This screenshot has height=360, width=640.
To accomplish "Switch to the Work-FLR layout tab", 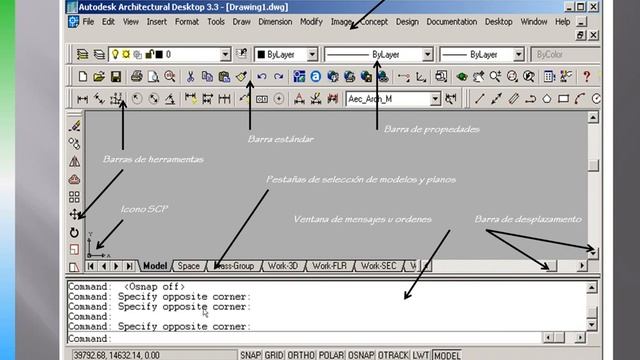I will click(329, 266).
